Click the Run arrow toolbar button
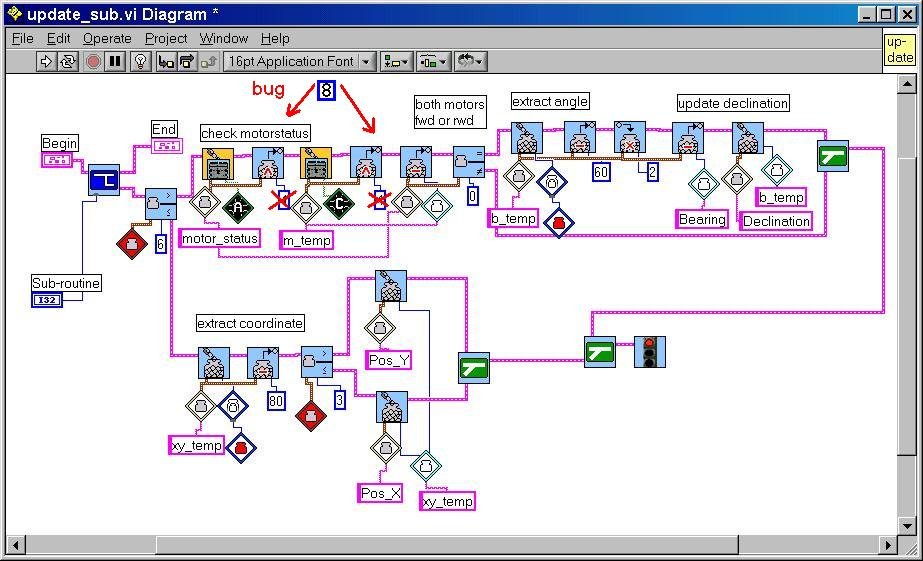The width and height of the screenshot is (923, 561). (x=45, y=62)
